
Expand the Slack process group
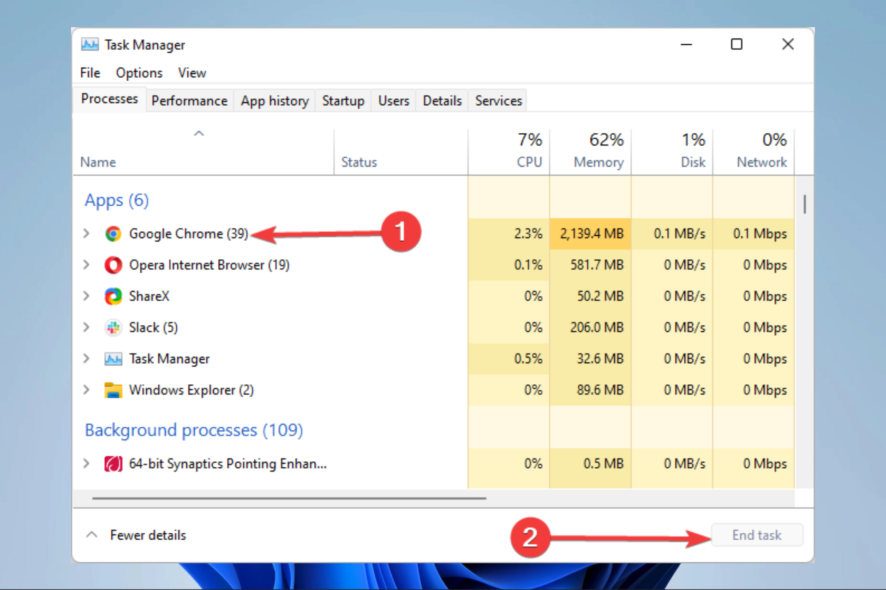86,327
